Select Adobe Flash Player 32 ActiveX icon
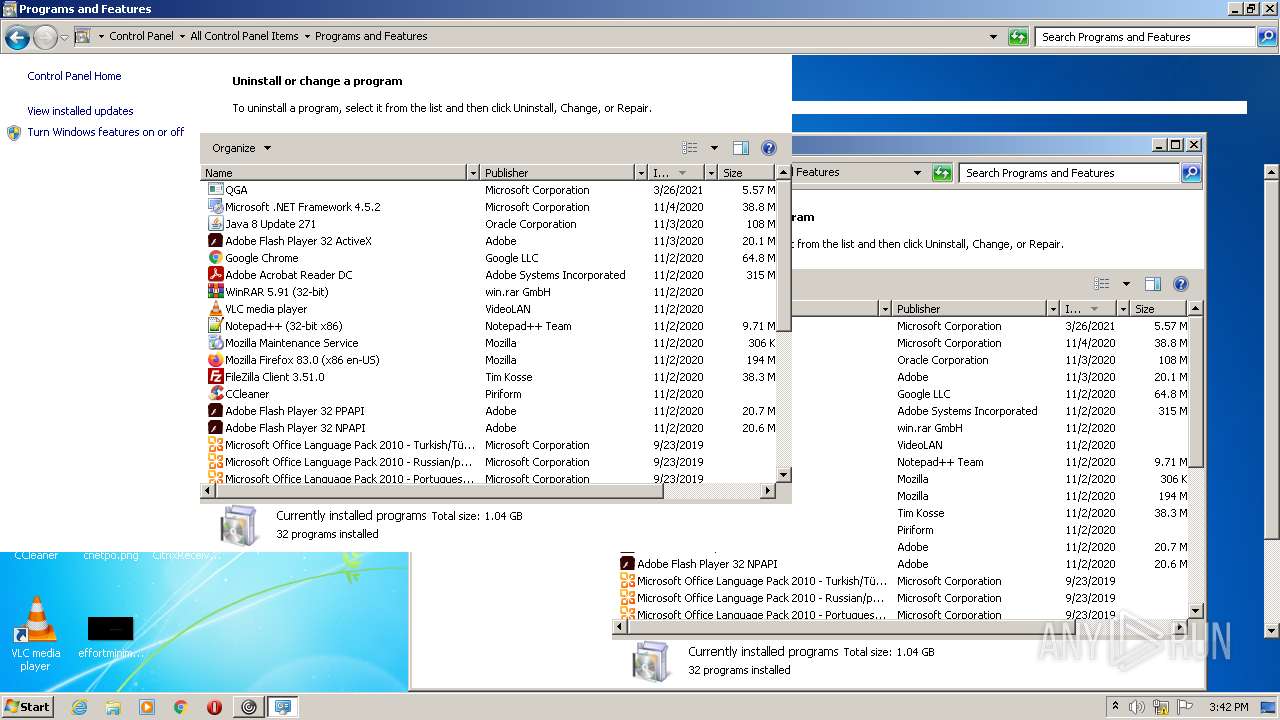Viewport: 1280px width, 720px height. (215, 241)
